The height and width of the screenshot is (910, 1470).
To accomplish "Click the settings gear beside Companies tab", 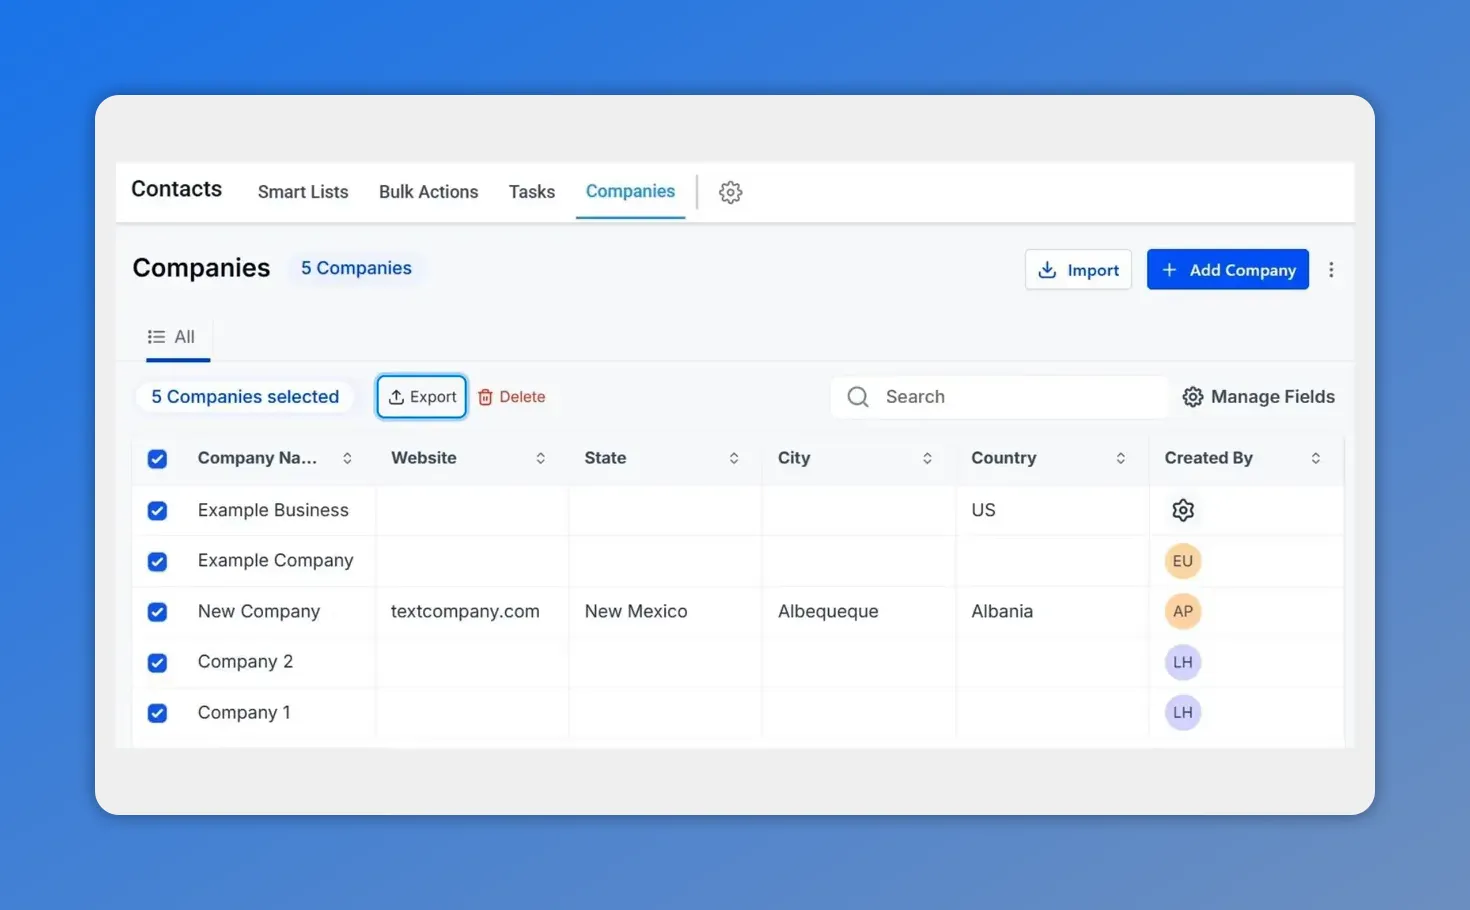I will [730, 192].
